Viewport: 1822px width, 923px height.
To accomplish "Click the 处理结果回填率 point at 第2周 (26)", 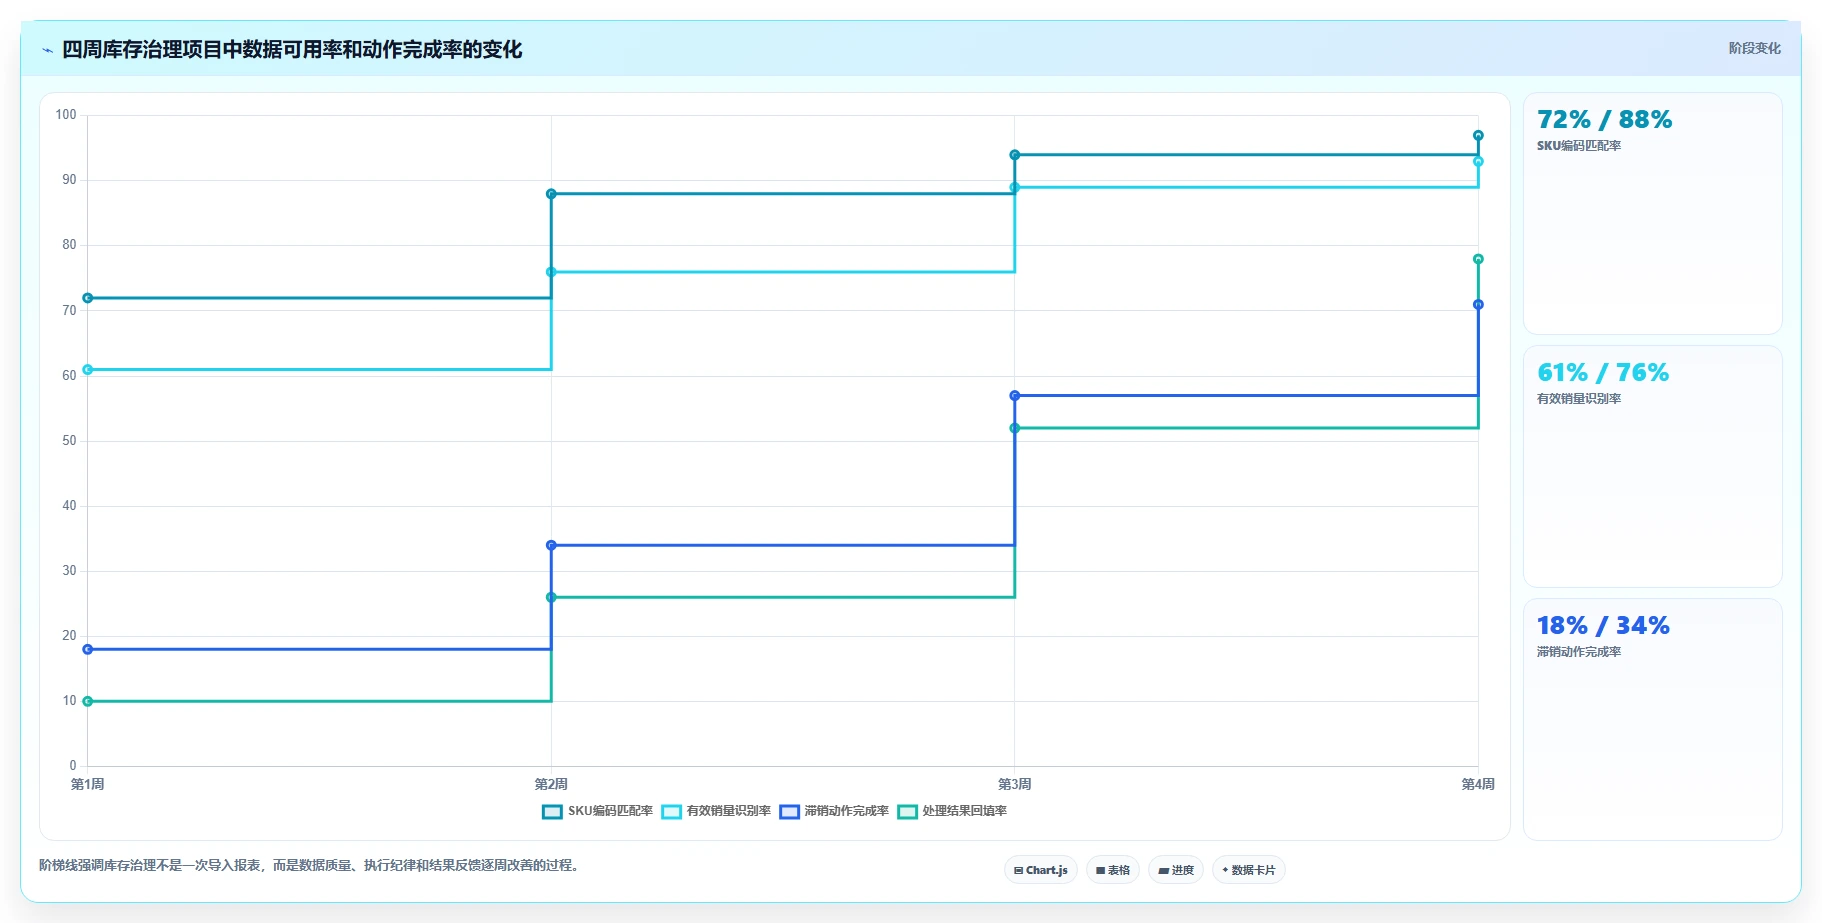I will click(551, 597).
